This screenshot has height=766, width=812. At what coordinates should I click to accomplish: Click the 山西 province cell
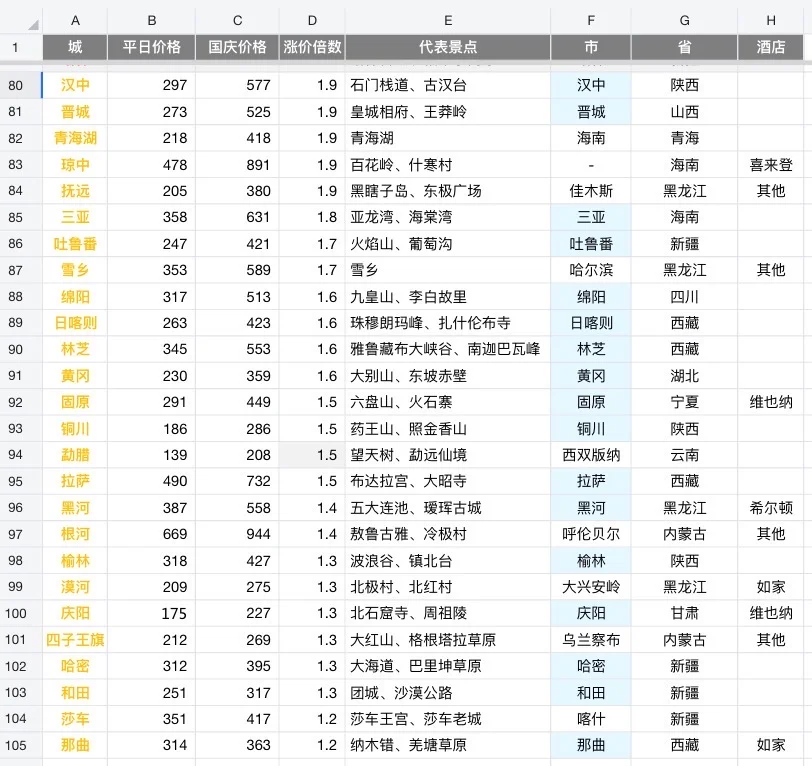[685, 112]
